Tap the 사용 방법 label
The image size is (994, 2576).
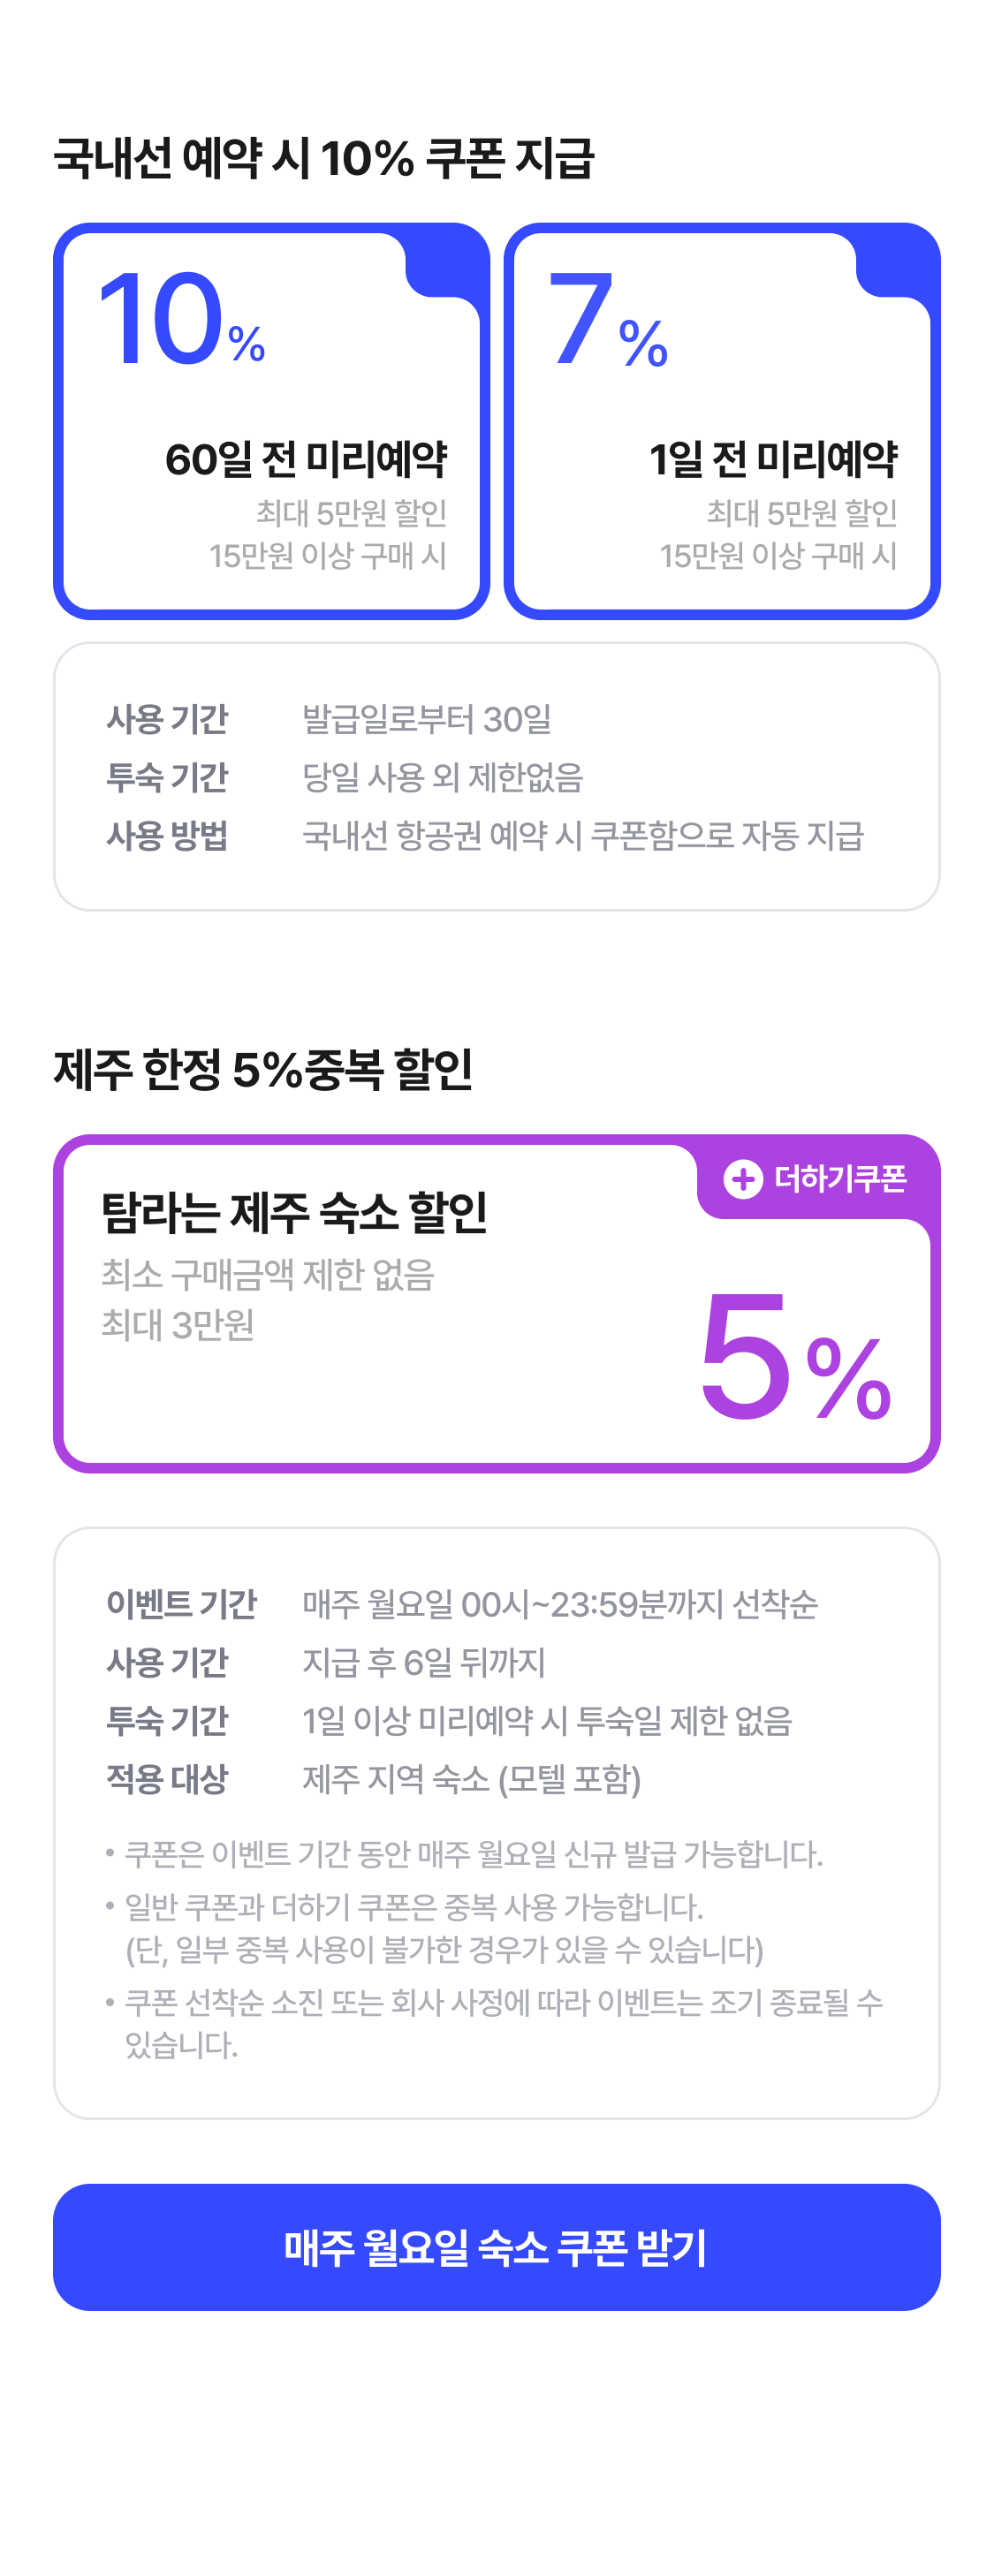167,835
